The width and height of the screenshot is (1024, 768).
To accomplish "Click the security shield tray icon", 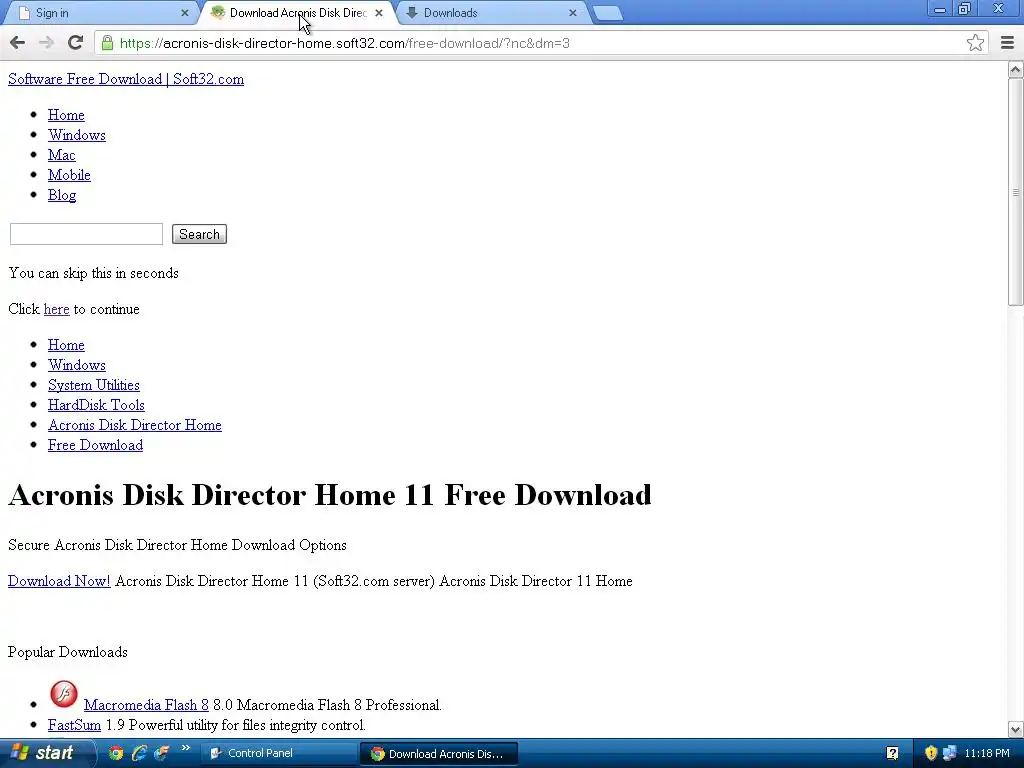I will coord(931,753).
